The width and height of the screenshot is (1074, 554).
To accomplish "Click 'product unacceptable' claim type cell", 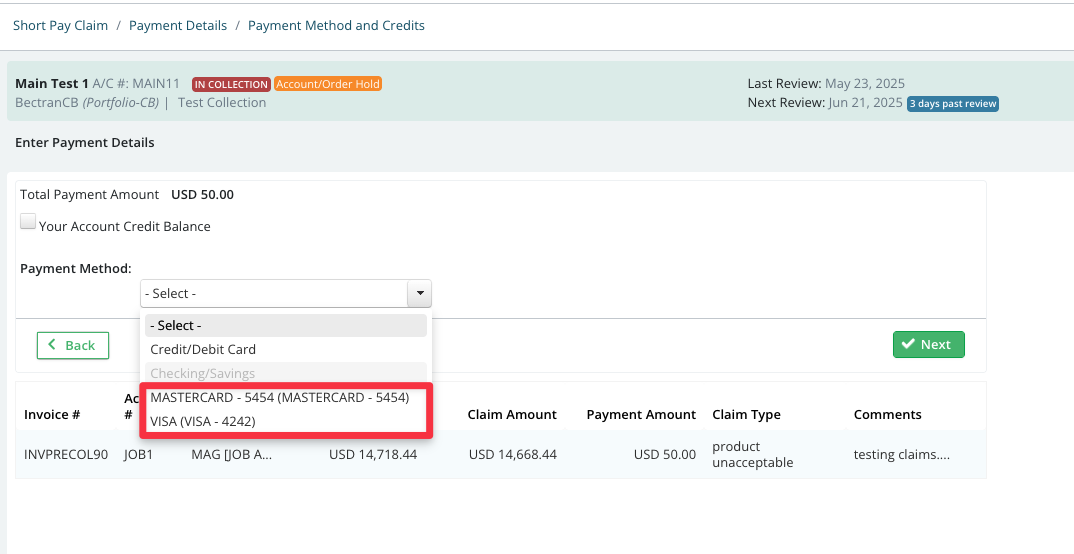I will [752, 454].
